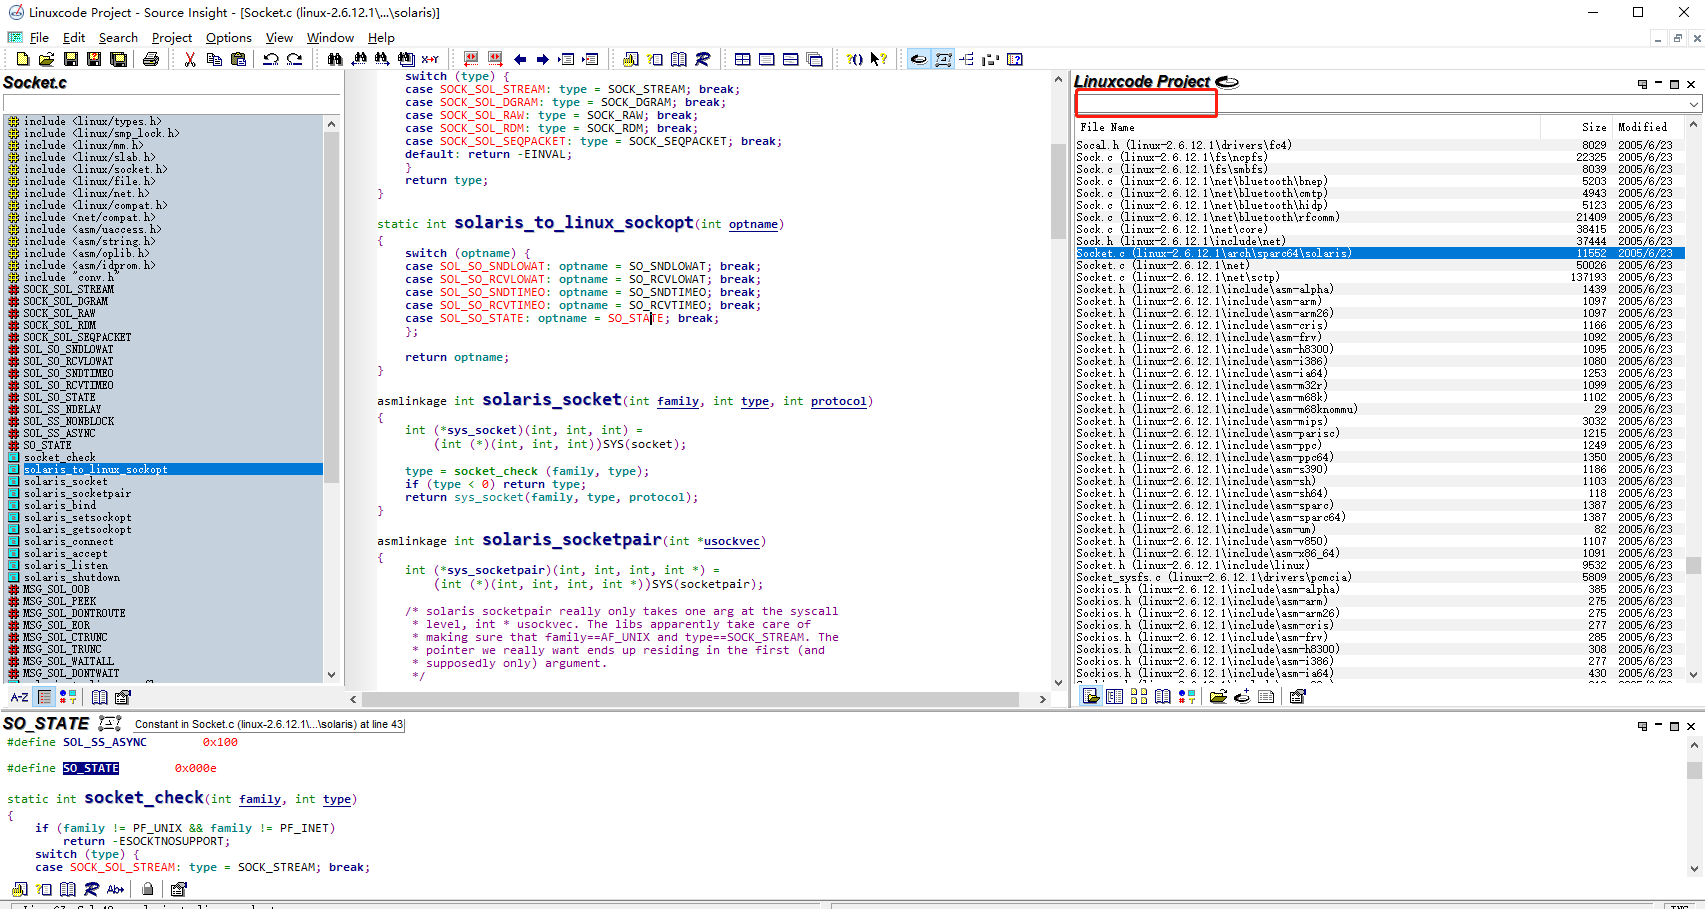Print the current document
1705x909 pixels.
(151, 59)
